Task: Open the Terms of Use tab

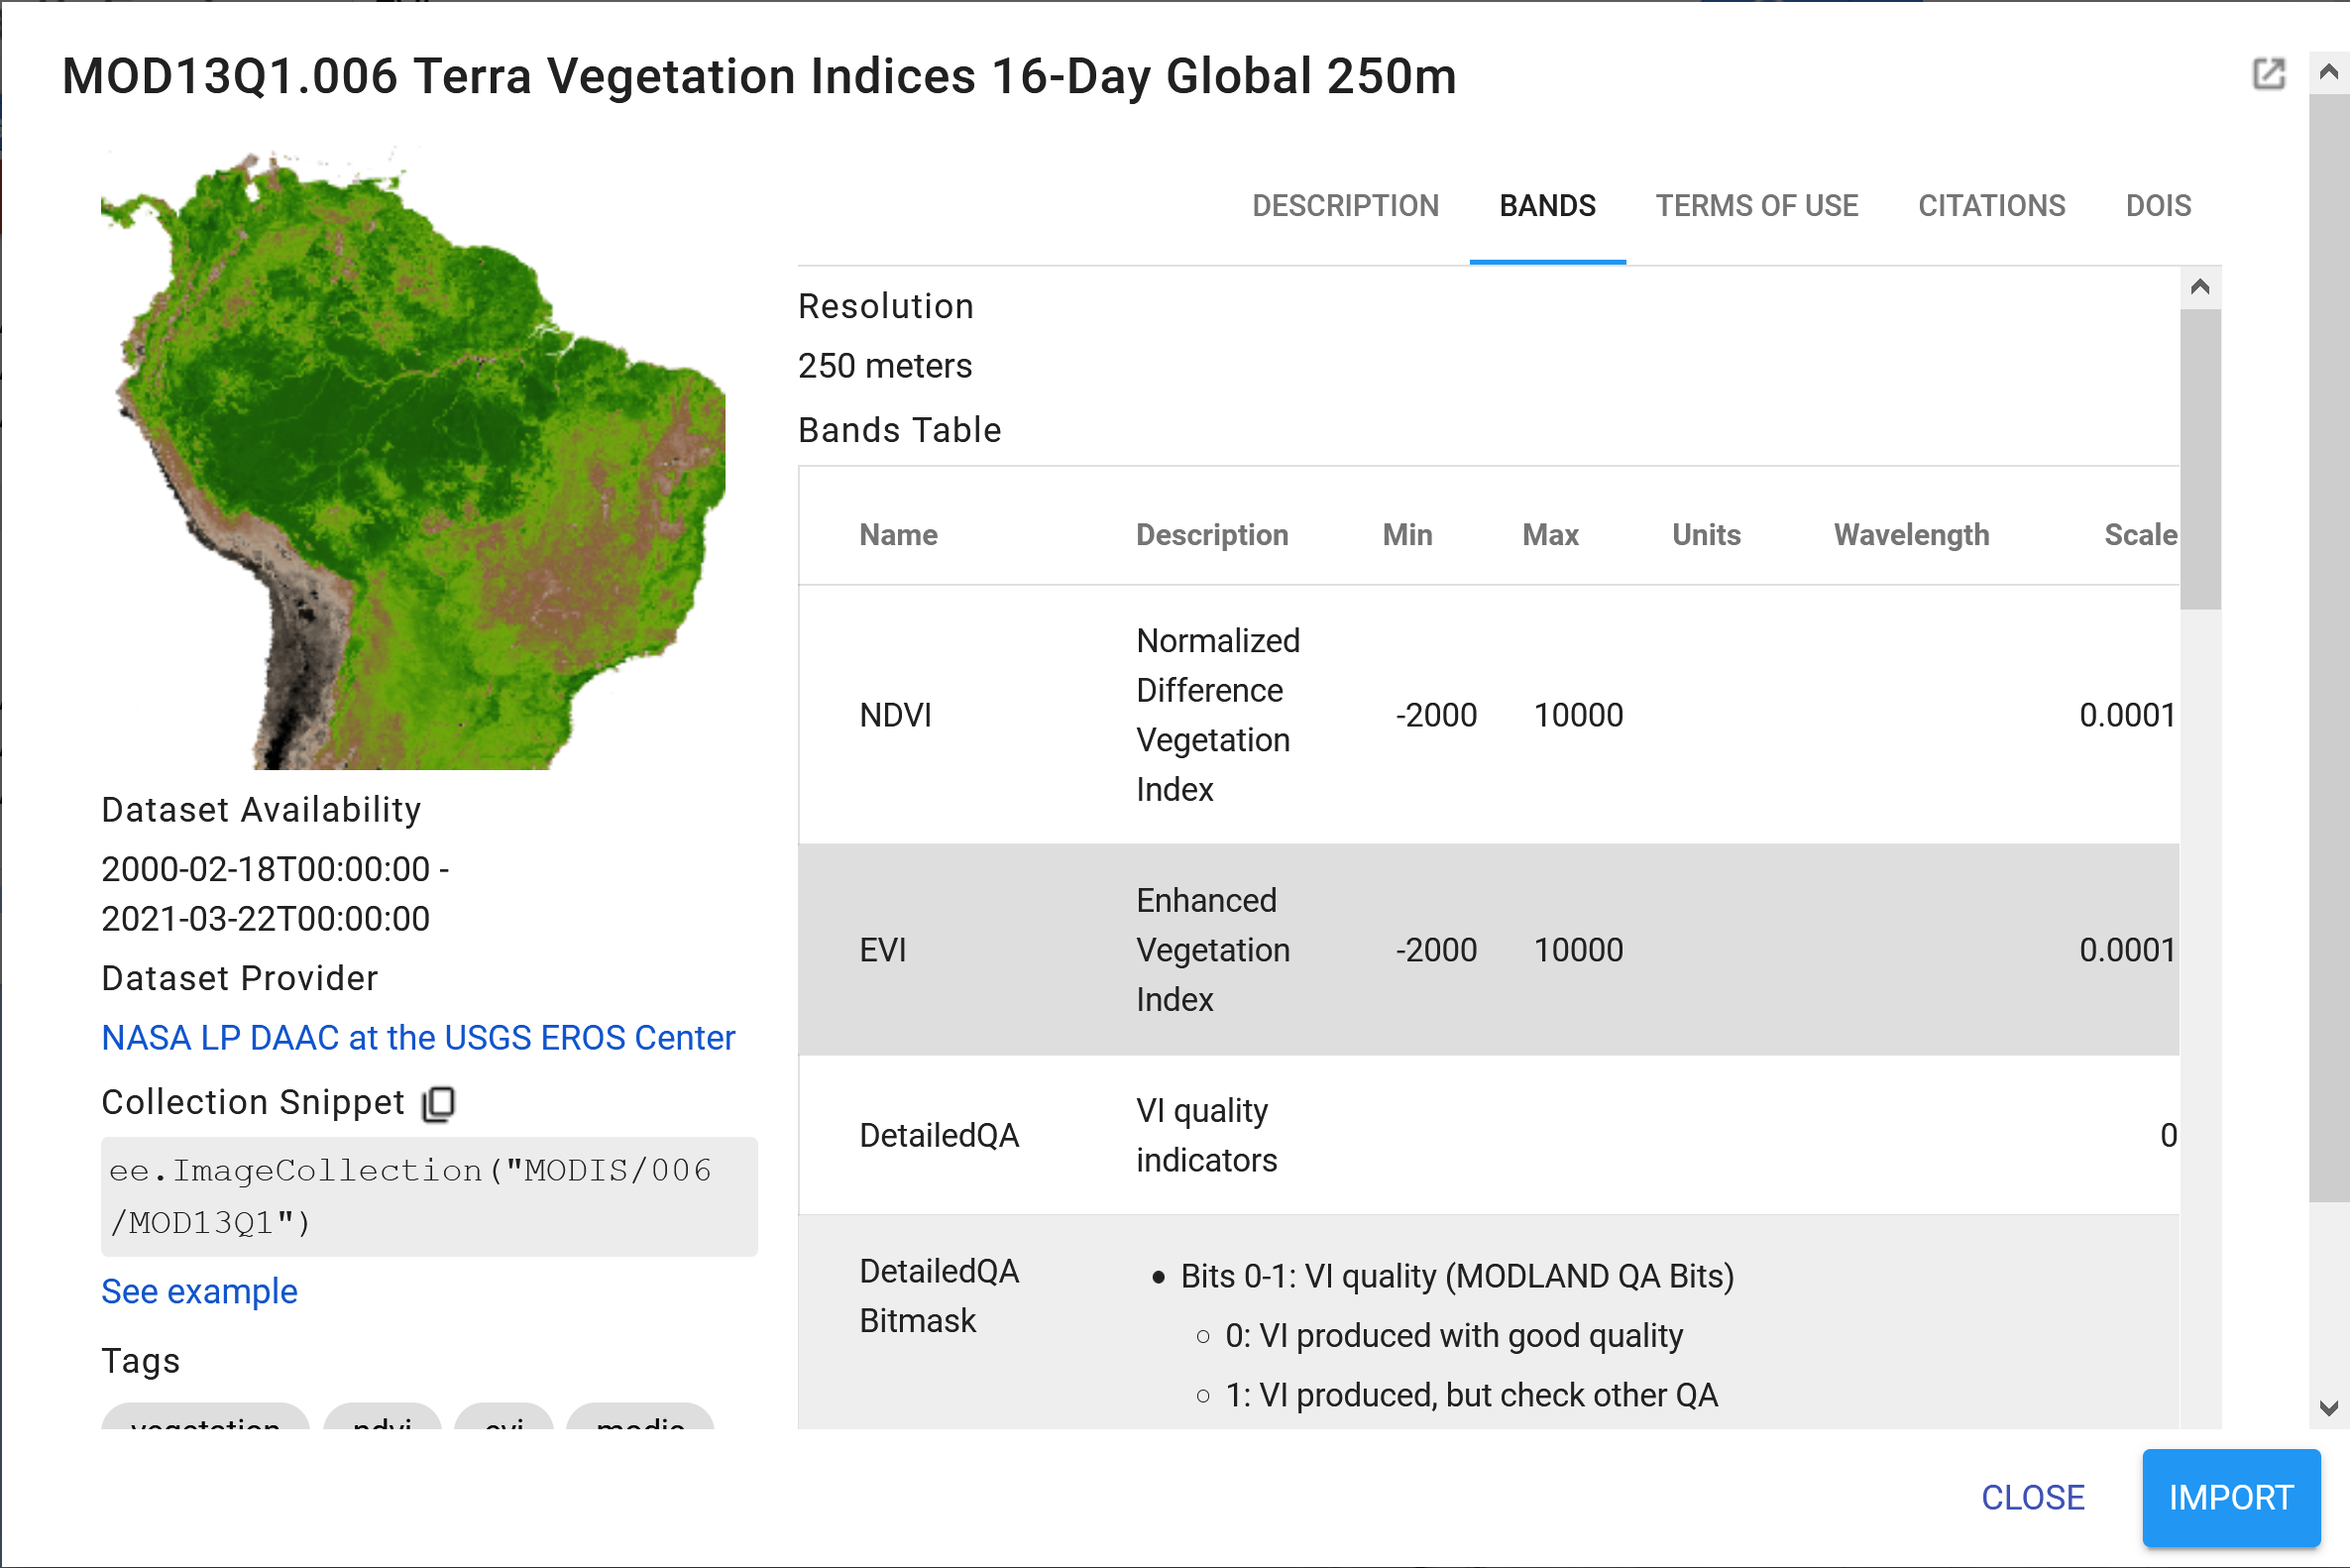Action: (x=1756, y=206)
